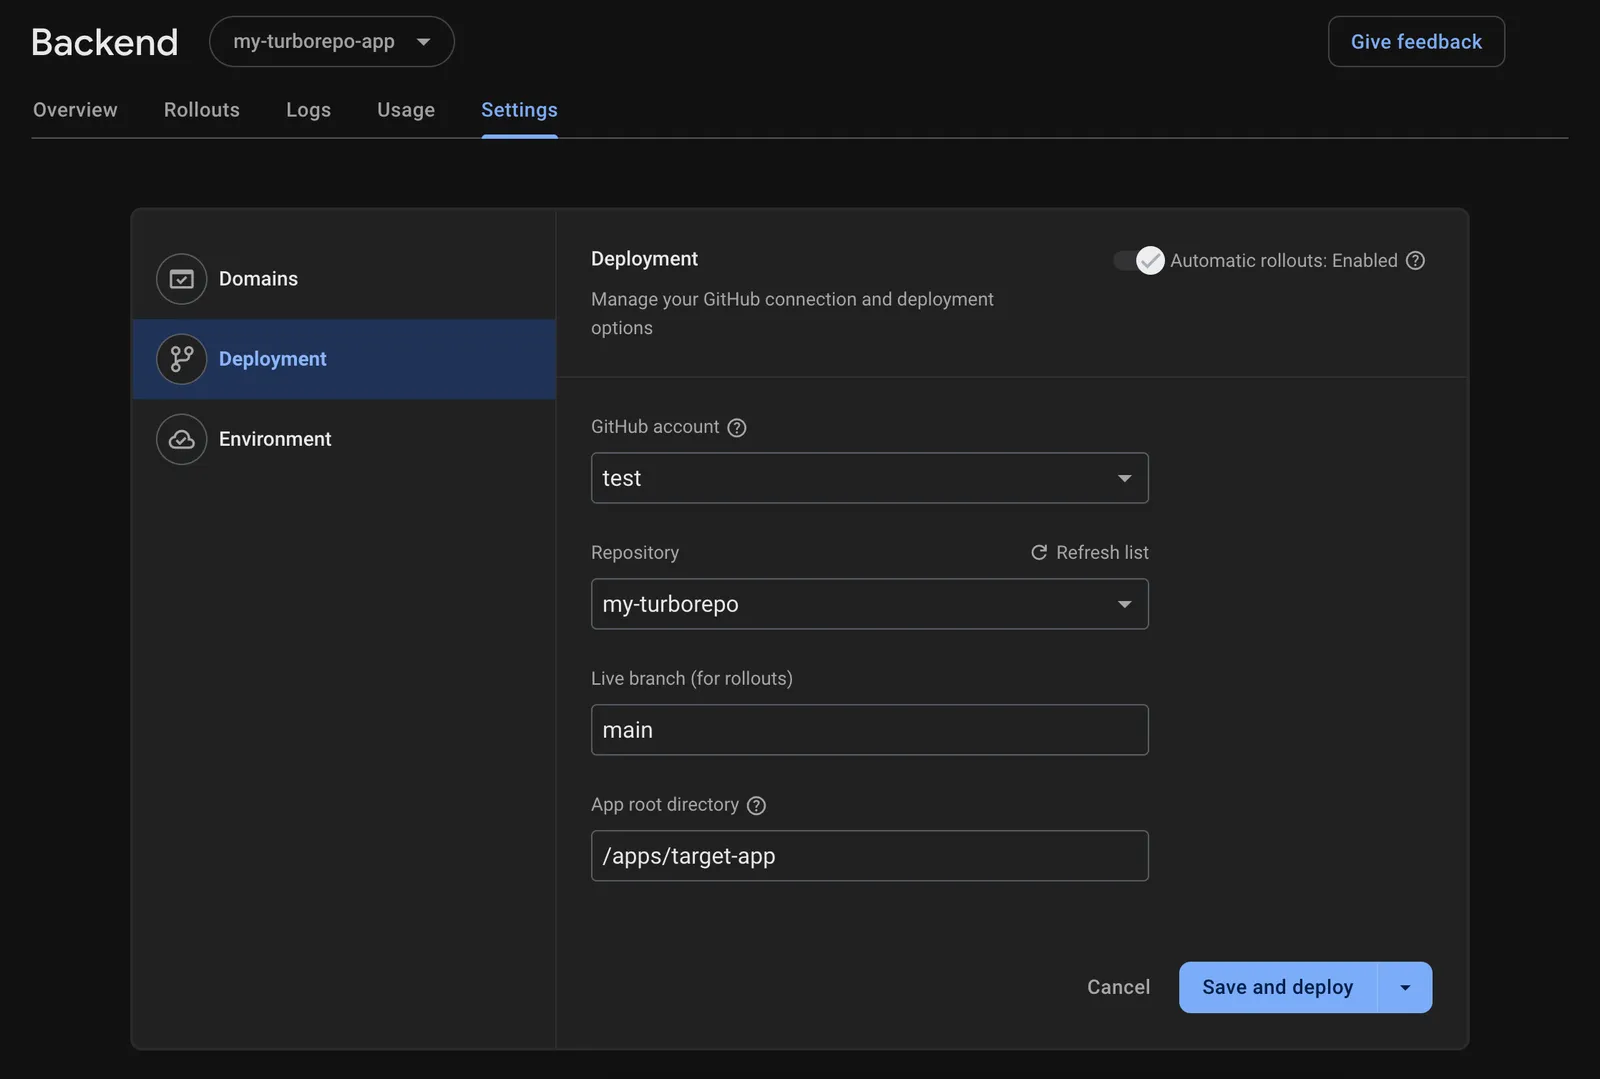1600x1079 pixels.
Task: Click the Automatic rollouts help icon
Action: click(x=1415, y=260)
